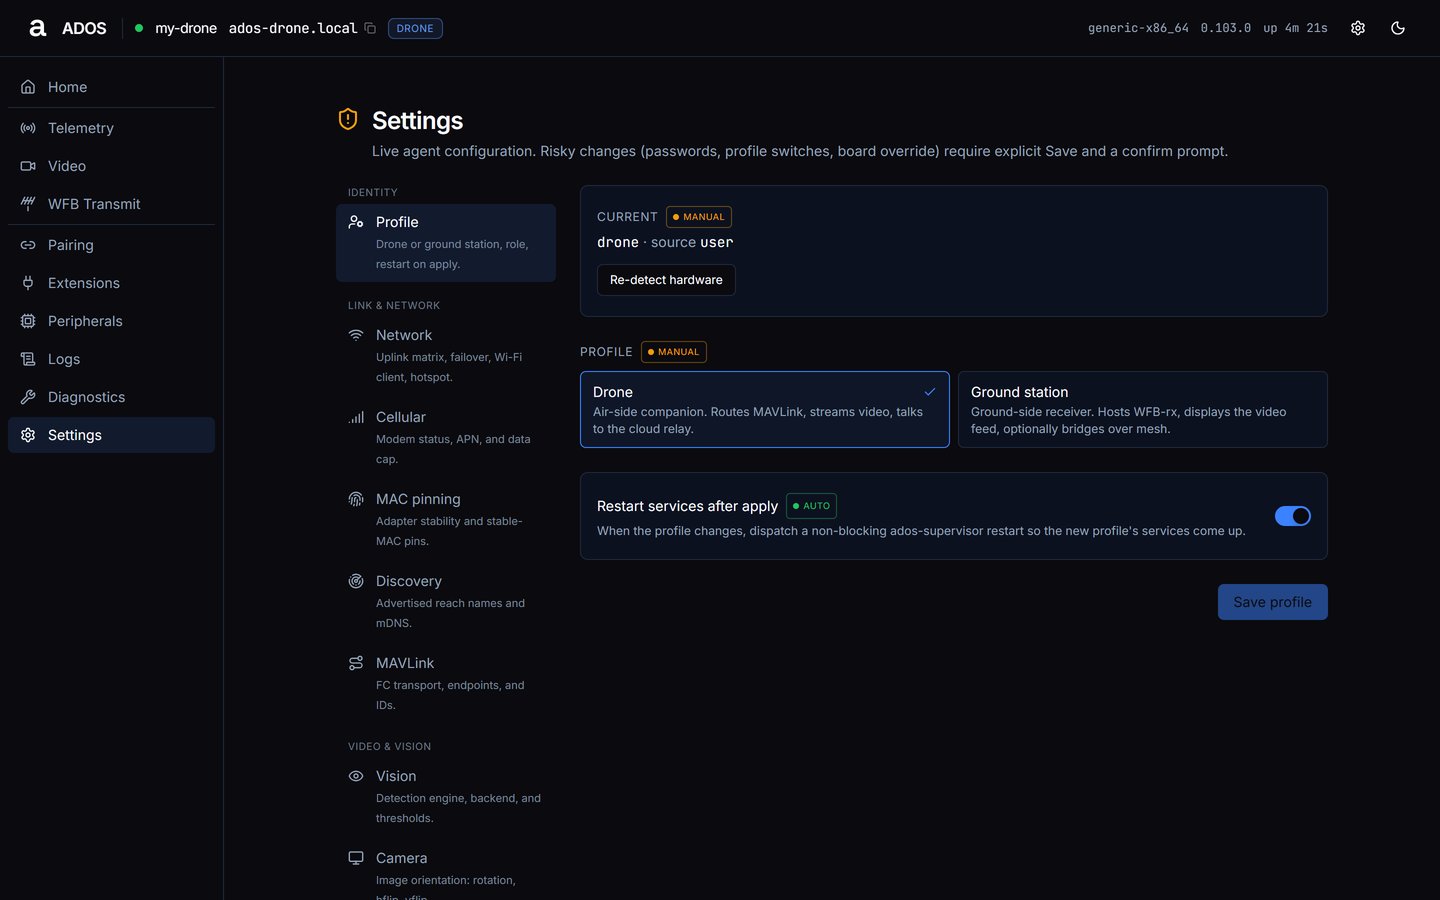Screen dimensions: 1440x900
Task: Click Re-detect hardware button
Action: click(x=666, y=280)
